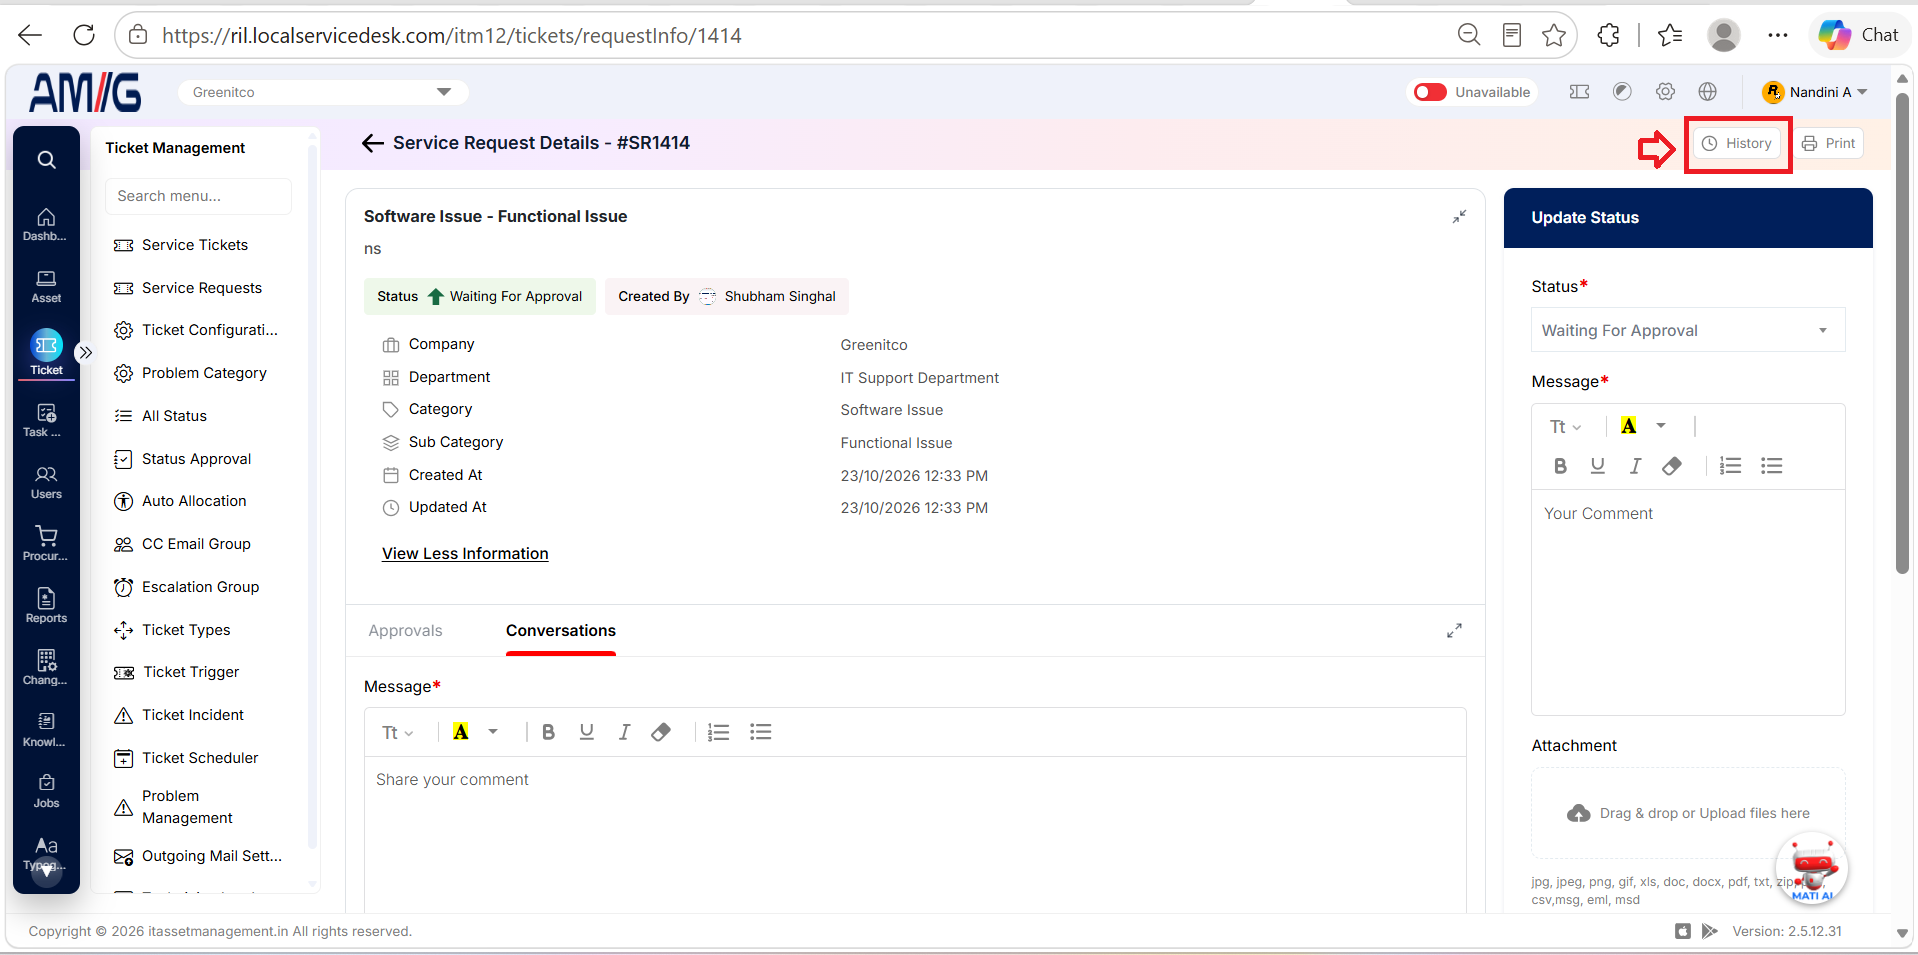1918x955 pixels.
Task: Open the Nandini A user menu
Action: [1815, 92]
